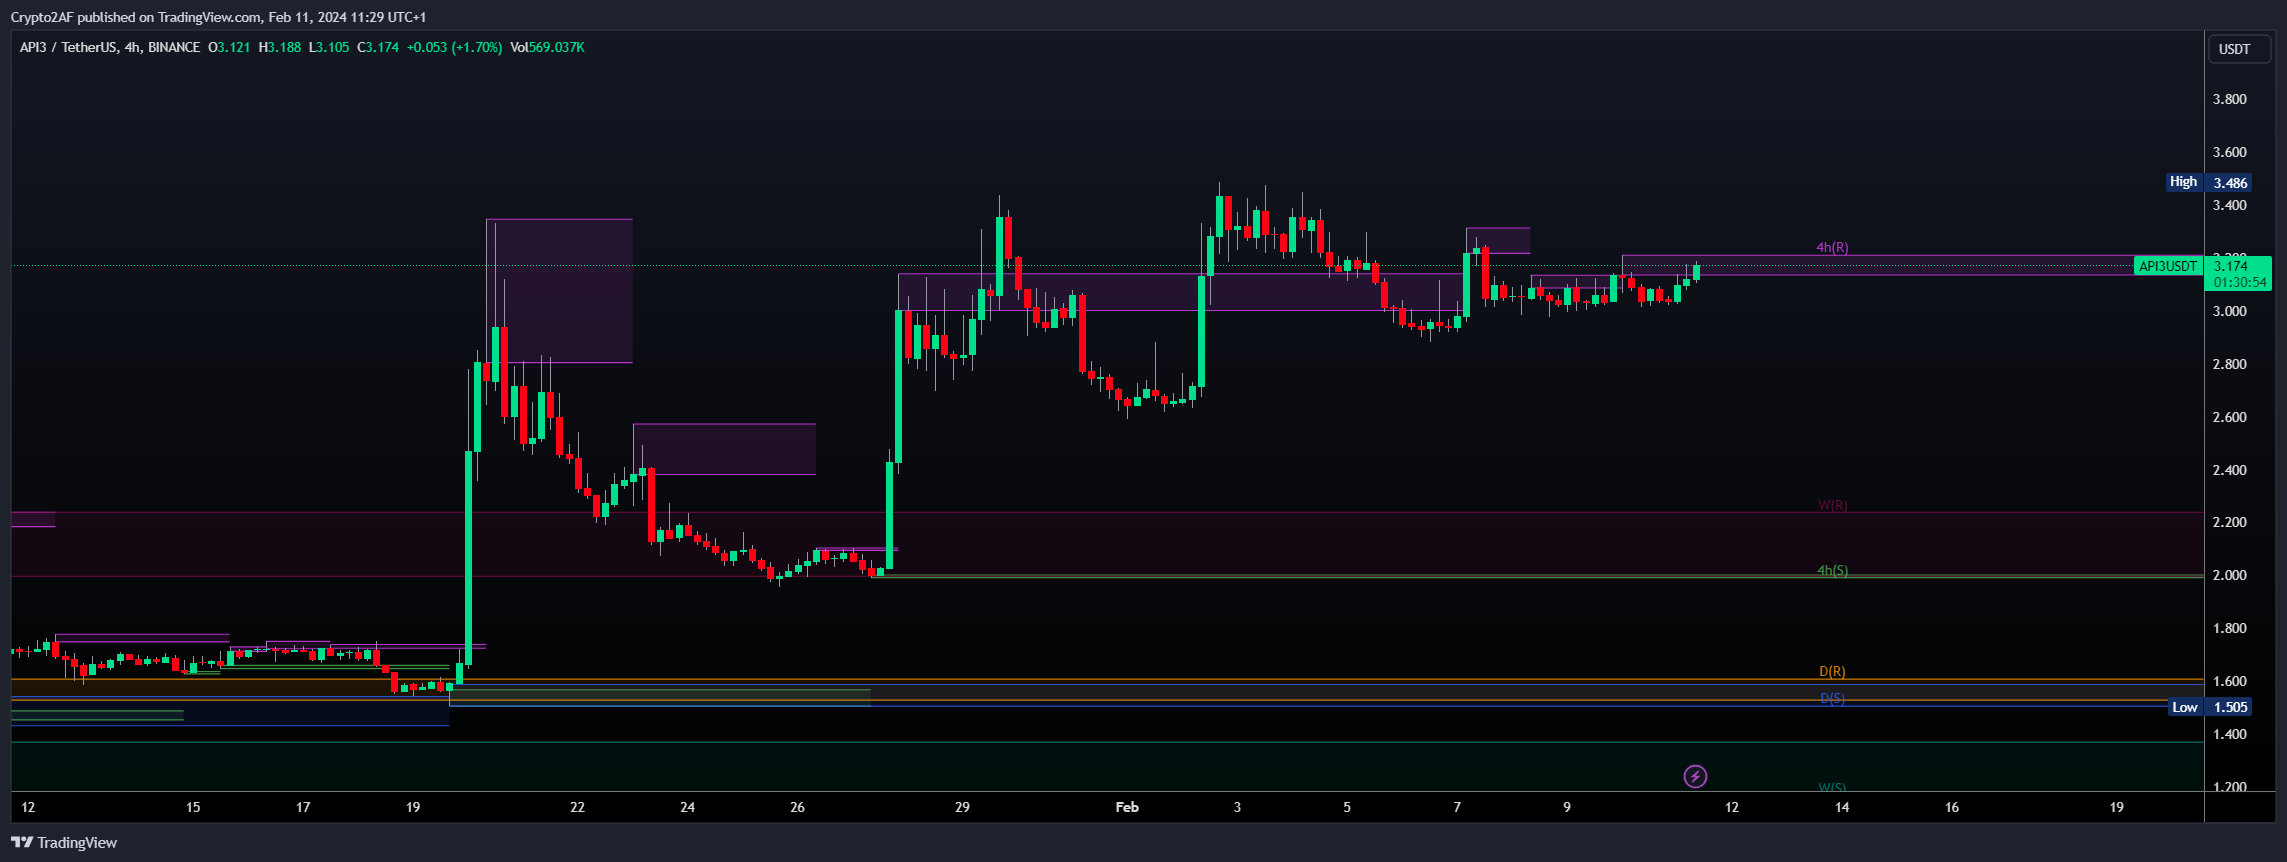The width and height of the screenshot is (2287, 862).
Task: Click the W(R) weekly resistance label
Action: coord(1832,505)
